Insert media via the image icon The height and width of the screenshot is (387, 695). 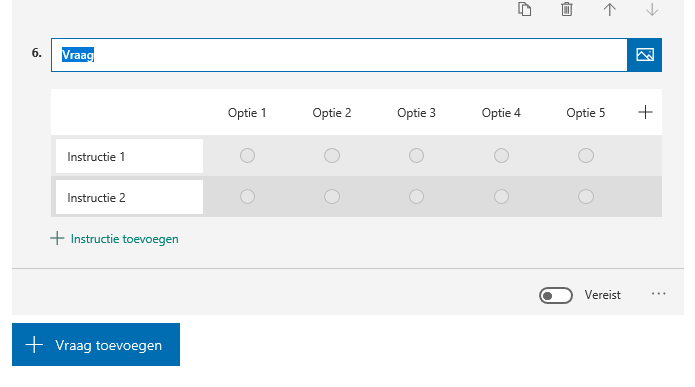[x=644, y=55]
